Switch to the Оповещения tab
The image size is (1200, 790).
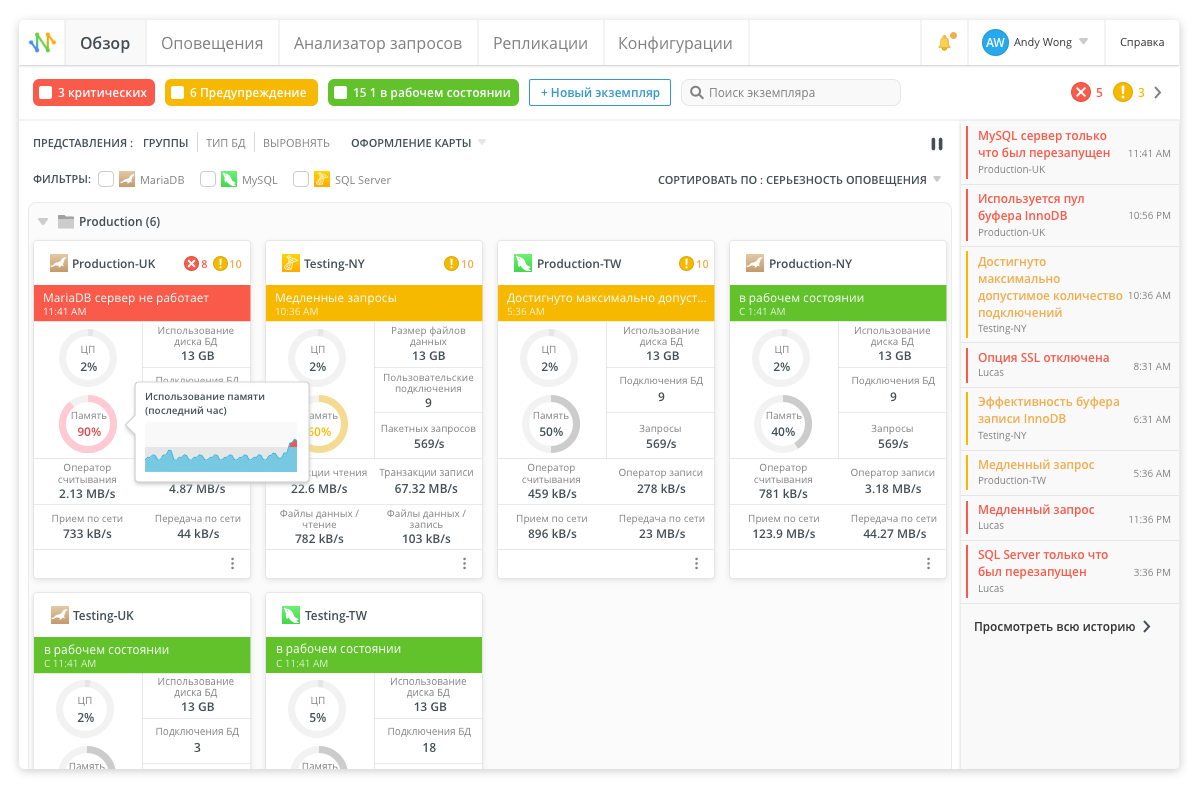pos(212,43)
